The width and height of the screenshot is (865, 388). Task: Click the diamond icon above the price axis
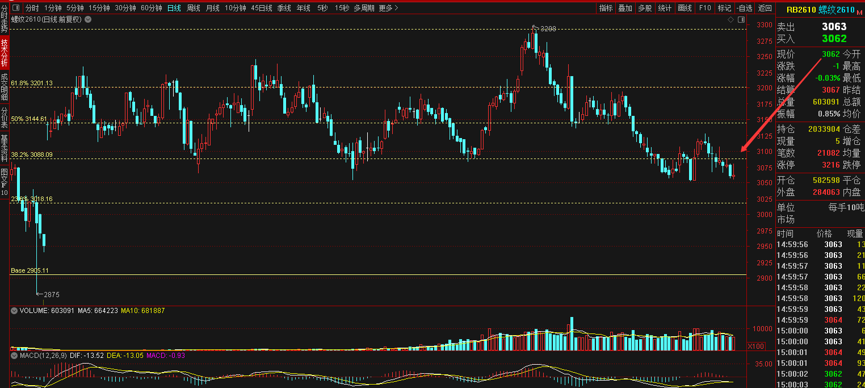point(731,19)
